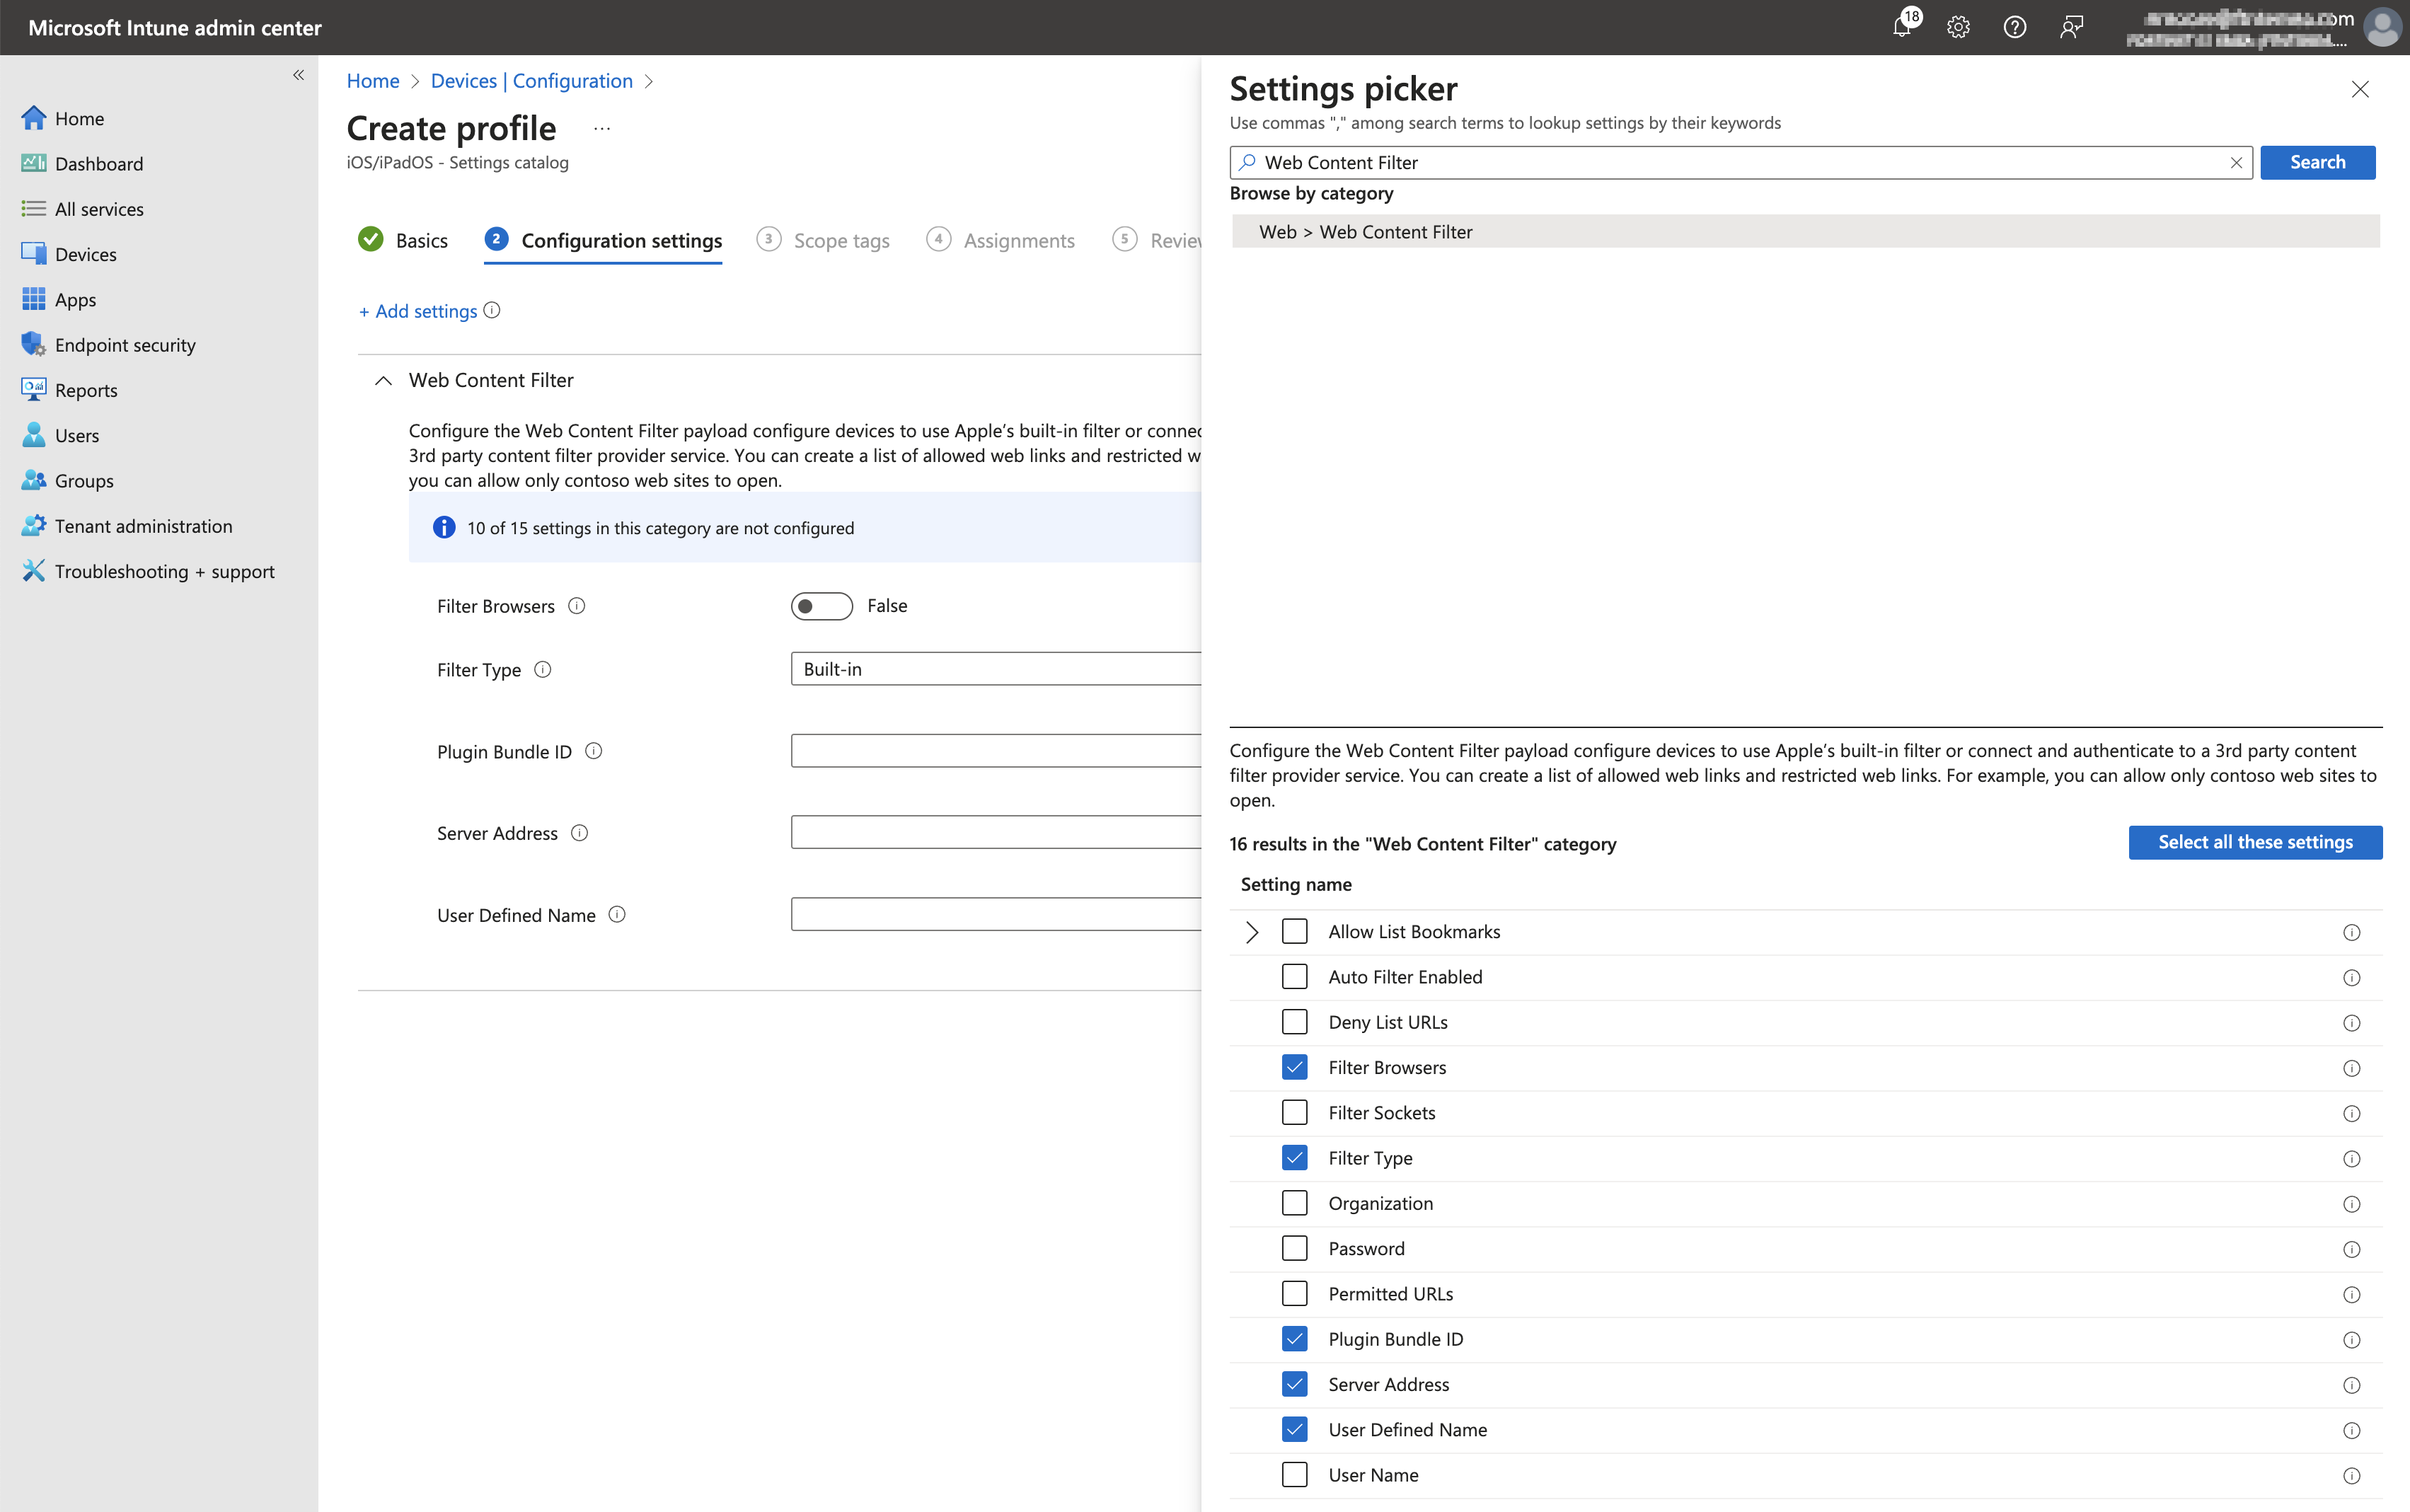
Task: Expand the Allow List Bookmarks setting
Action: pyautogui.click(x=1251, y=931)
